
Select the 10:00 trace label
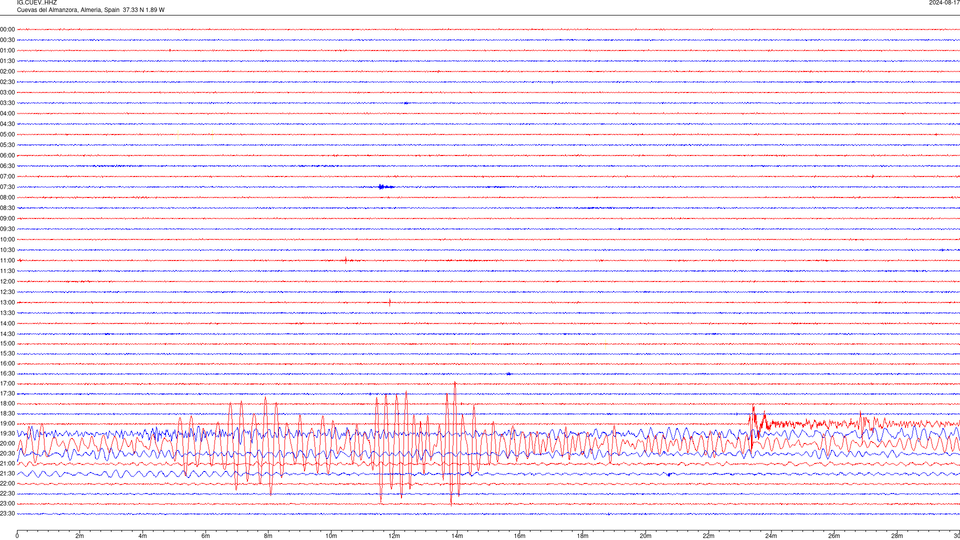pos(7,239)
